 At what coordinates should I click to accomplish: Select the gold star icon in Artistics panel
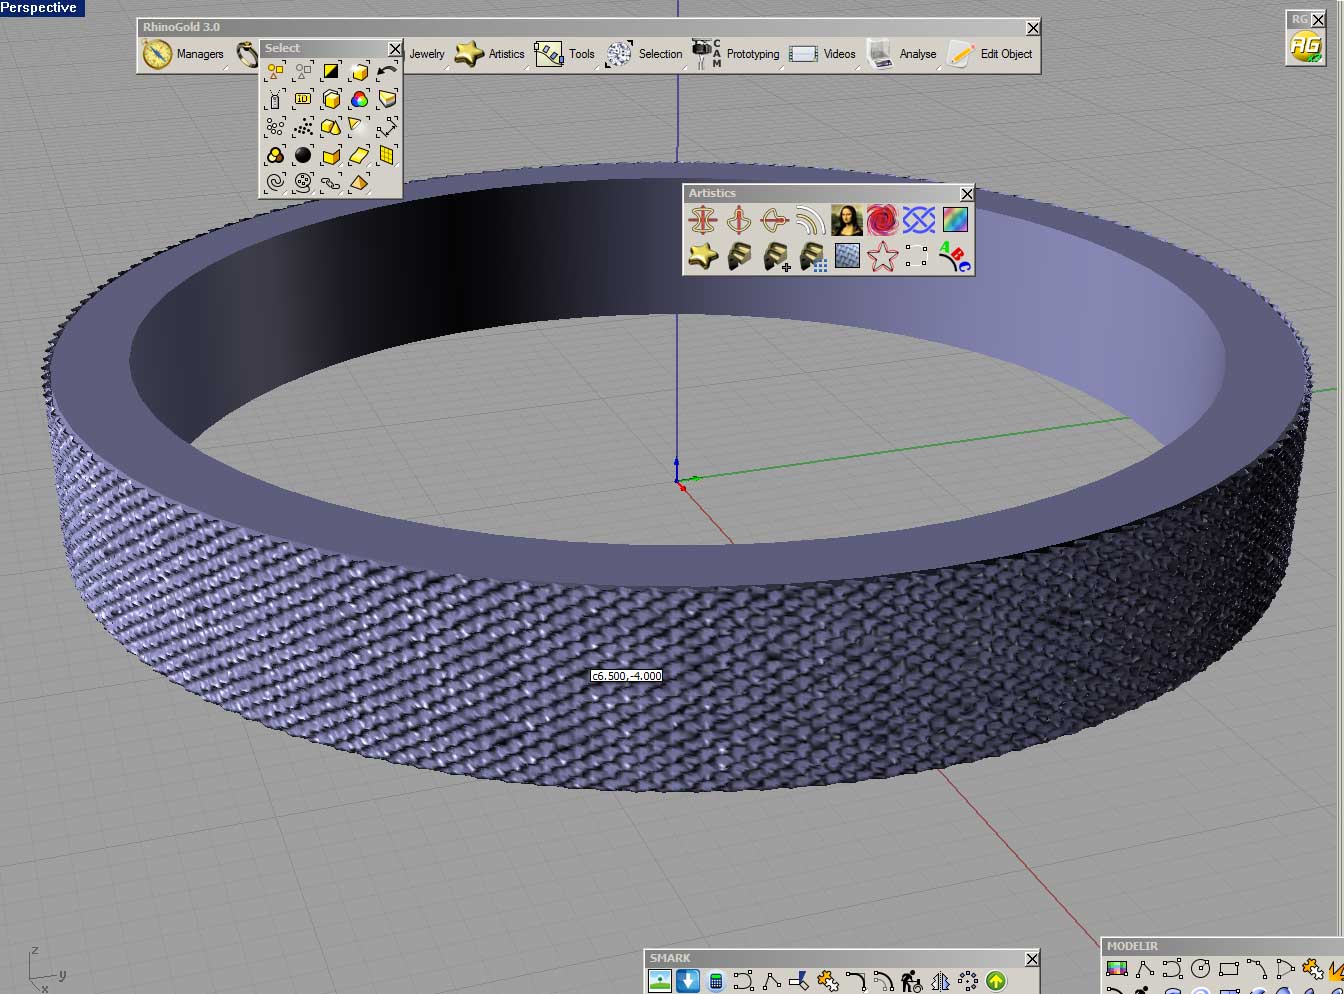click(x=703, y=256)
